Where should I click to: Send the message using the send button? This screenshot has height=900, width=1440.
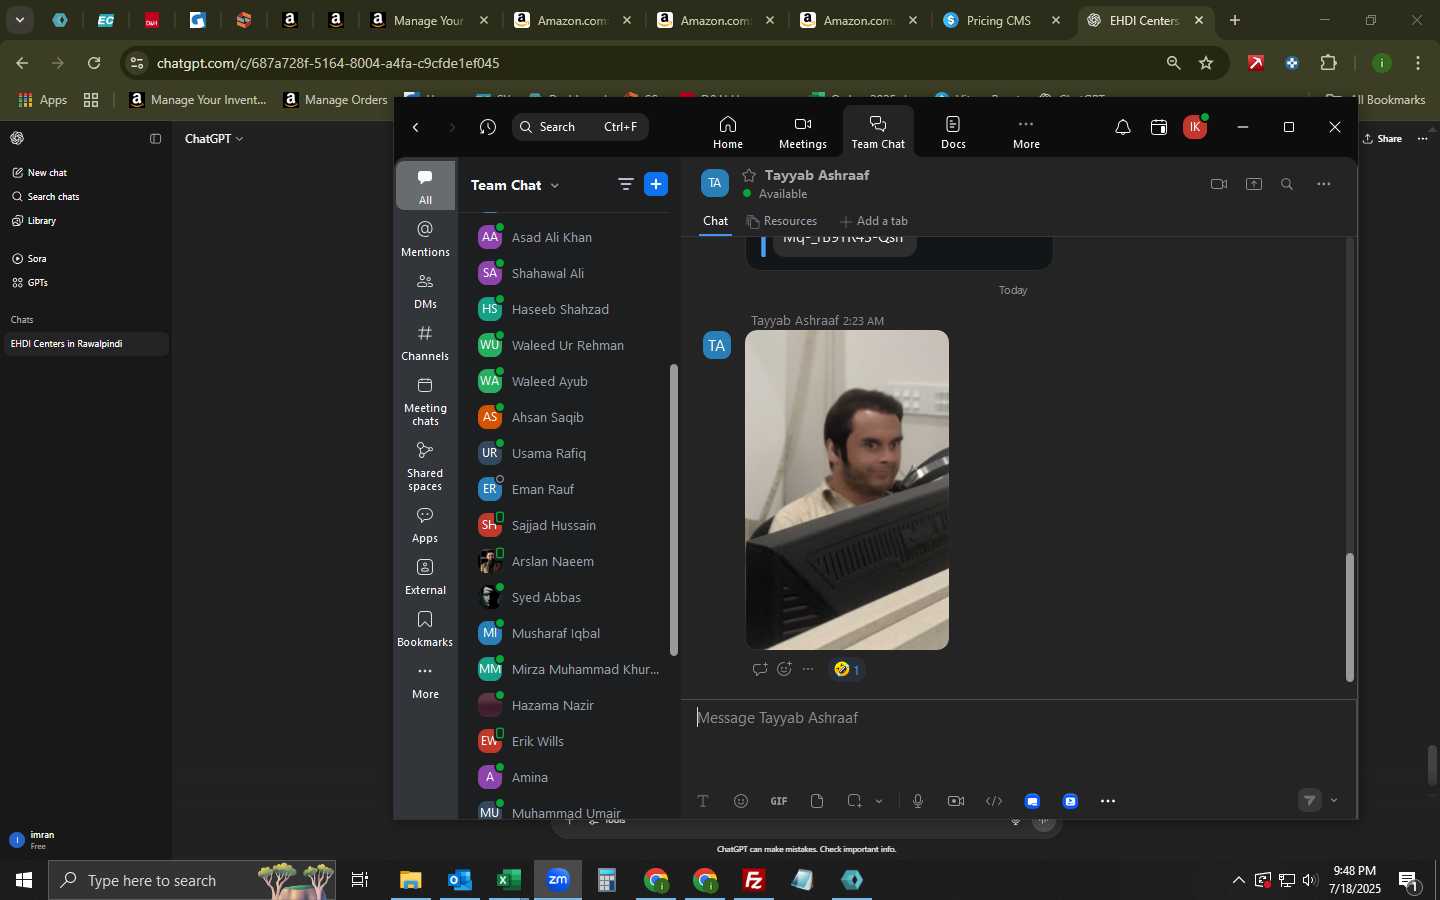pyautogui.click(x=1310, y=800)
